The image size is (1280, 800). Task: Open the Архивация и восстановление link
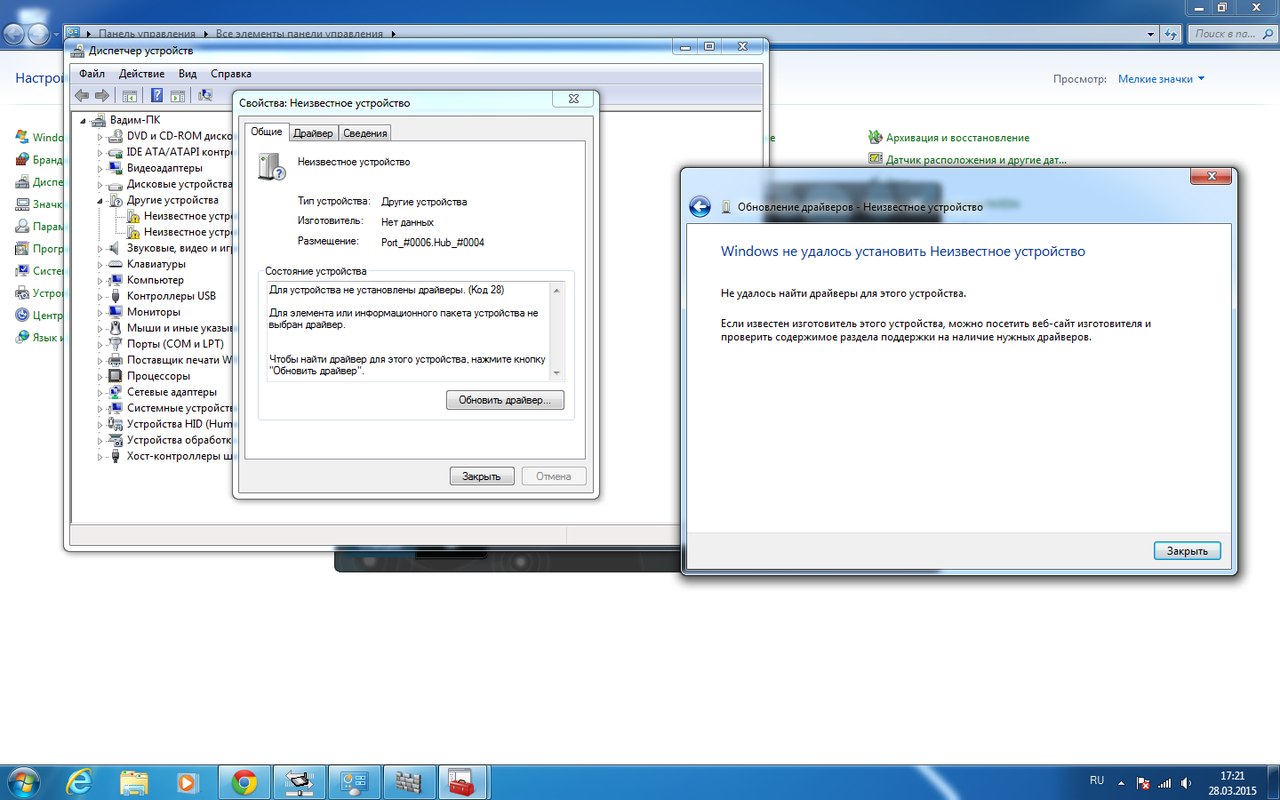click(957, 138)
